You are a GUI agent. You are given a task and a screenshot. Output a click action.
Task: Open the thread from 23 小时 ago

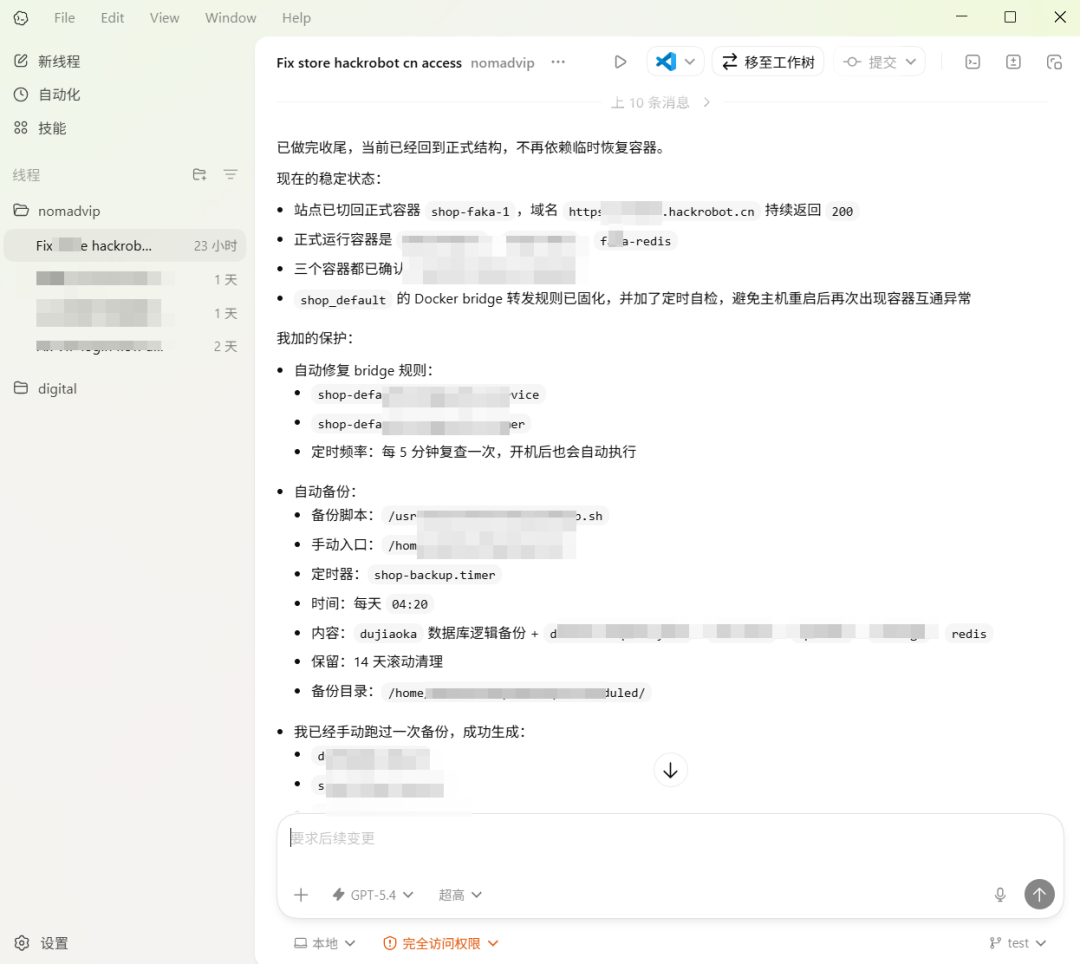[125, 246]
